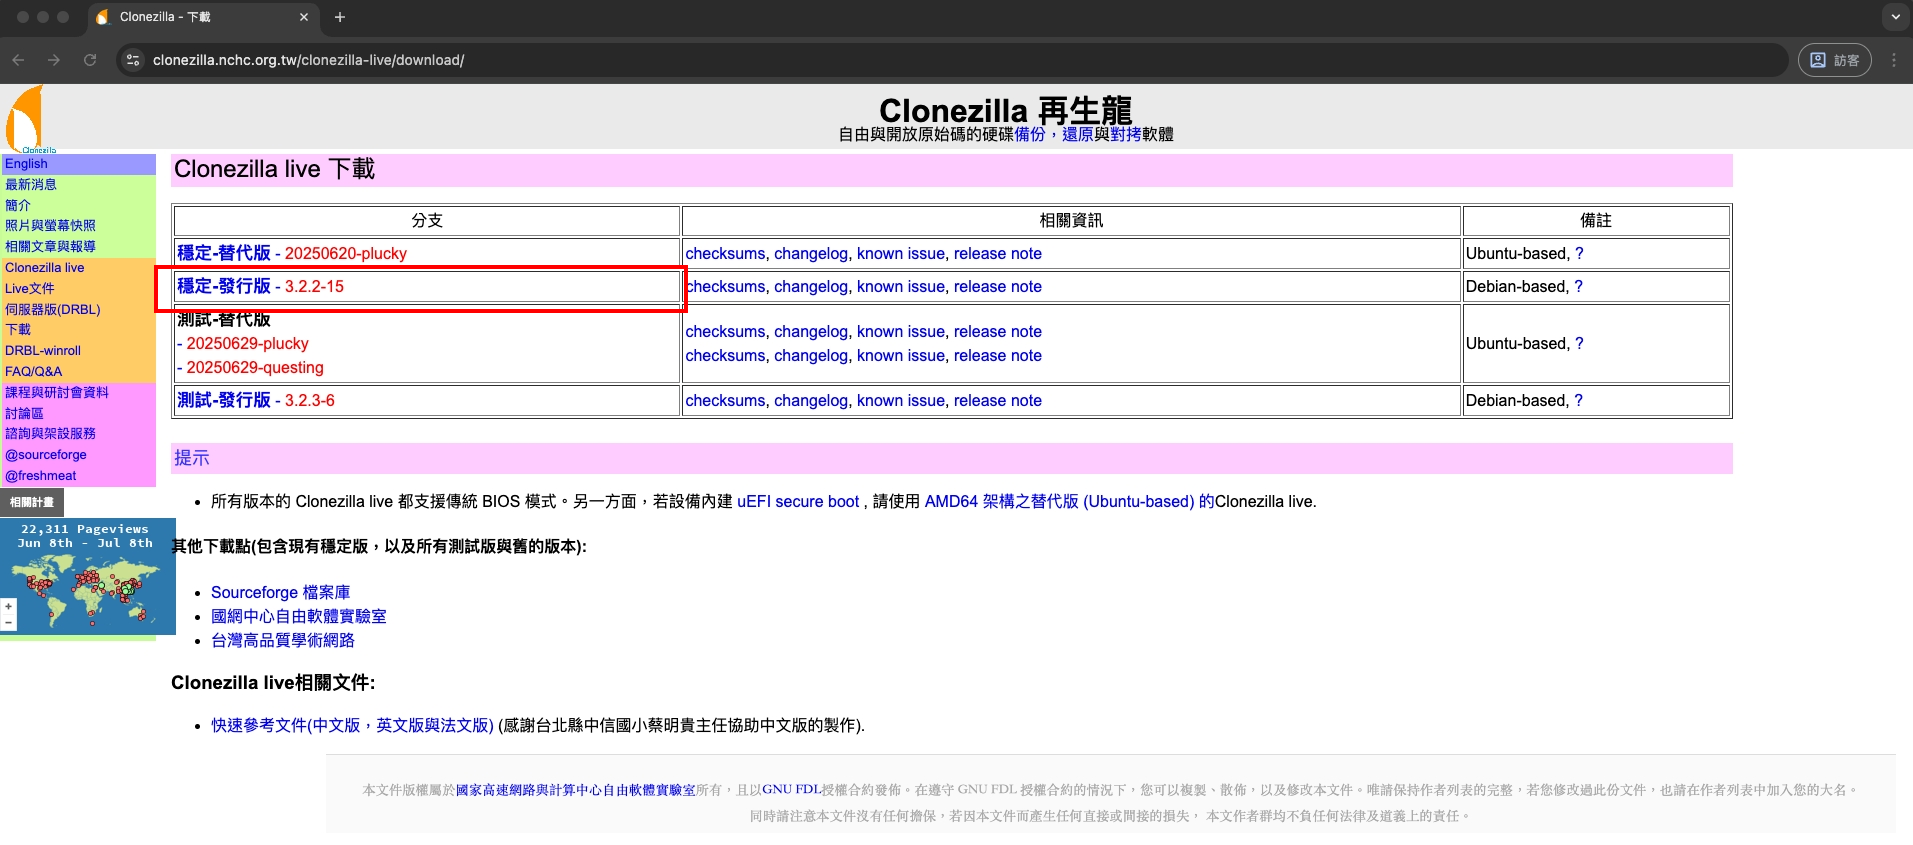Image resolution: width=1913 pixels, height=845 pixels.
Task: Open checksums for 測試-發行版 3.2.3-6 row
Action: point(725,401)
